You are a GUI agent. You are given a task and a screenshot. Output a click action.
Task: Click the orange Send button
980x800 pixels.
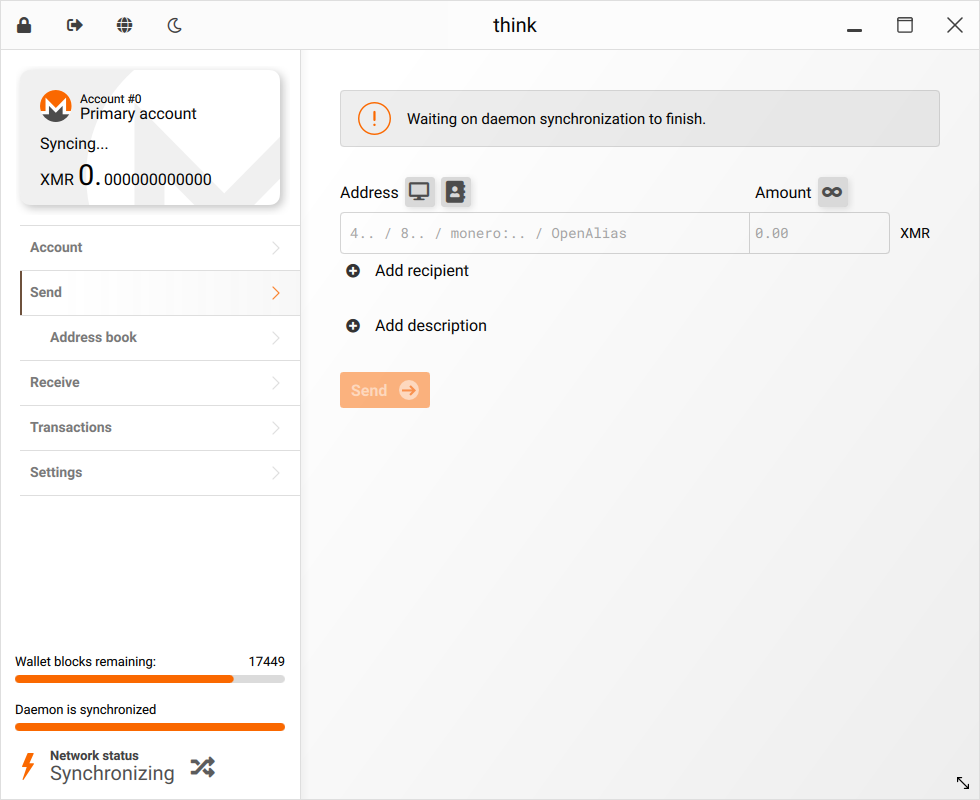(385, 390)
